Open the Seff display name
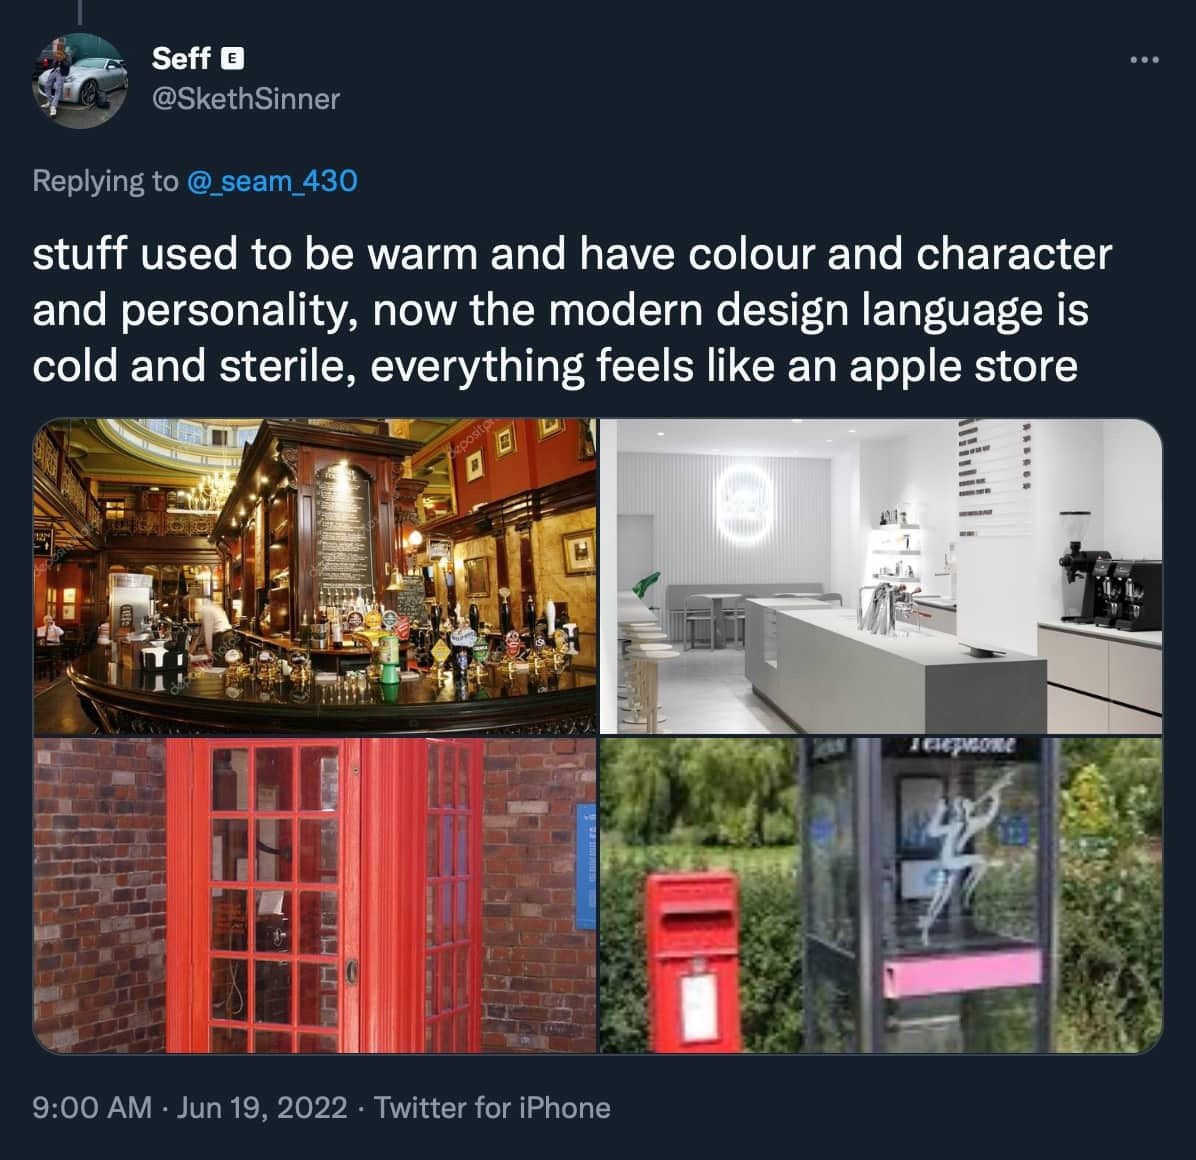Screen dimensions: 1196x1160 pyautogui.click(x=182, y=59)
